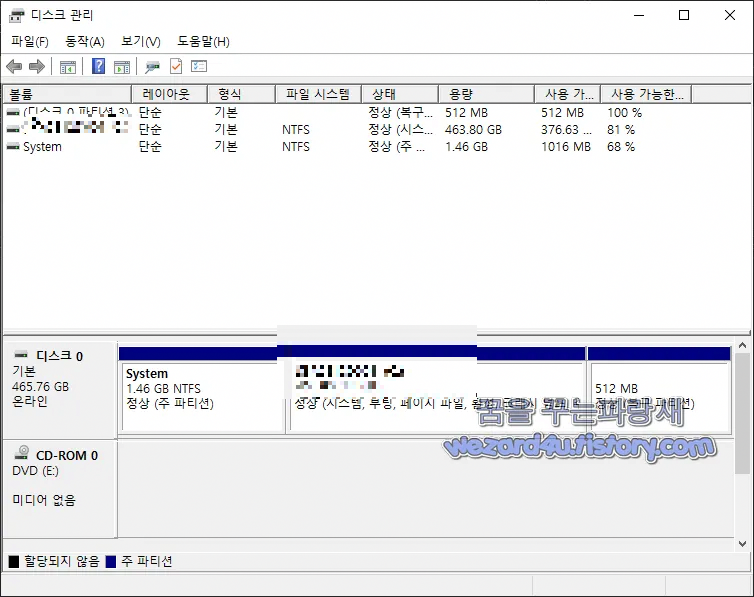The height and width of the screenshot is (597, 754).
Task: Click the 465.76 GB disk size text
Action: [40, 386]
